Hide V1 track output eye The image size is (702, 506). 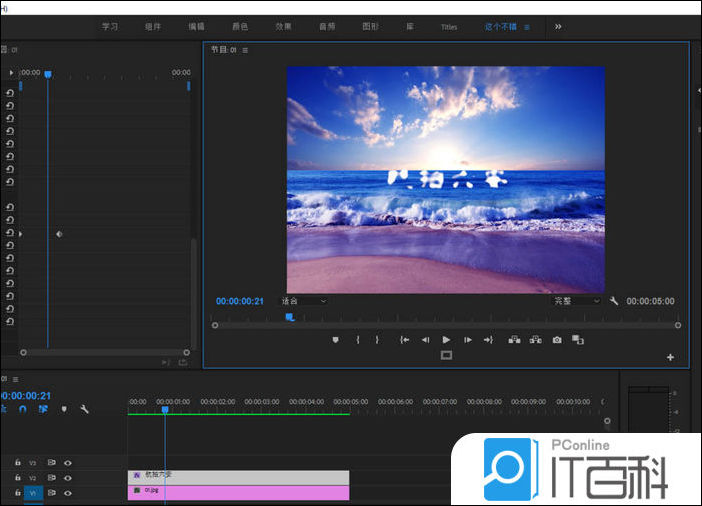tap(68, 493)
